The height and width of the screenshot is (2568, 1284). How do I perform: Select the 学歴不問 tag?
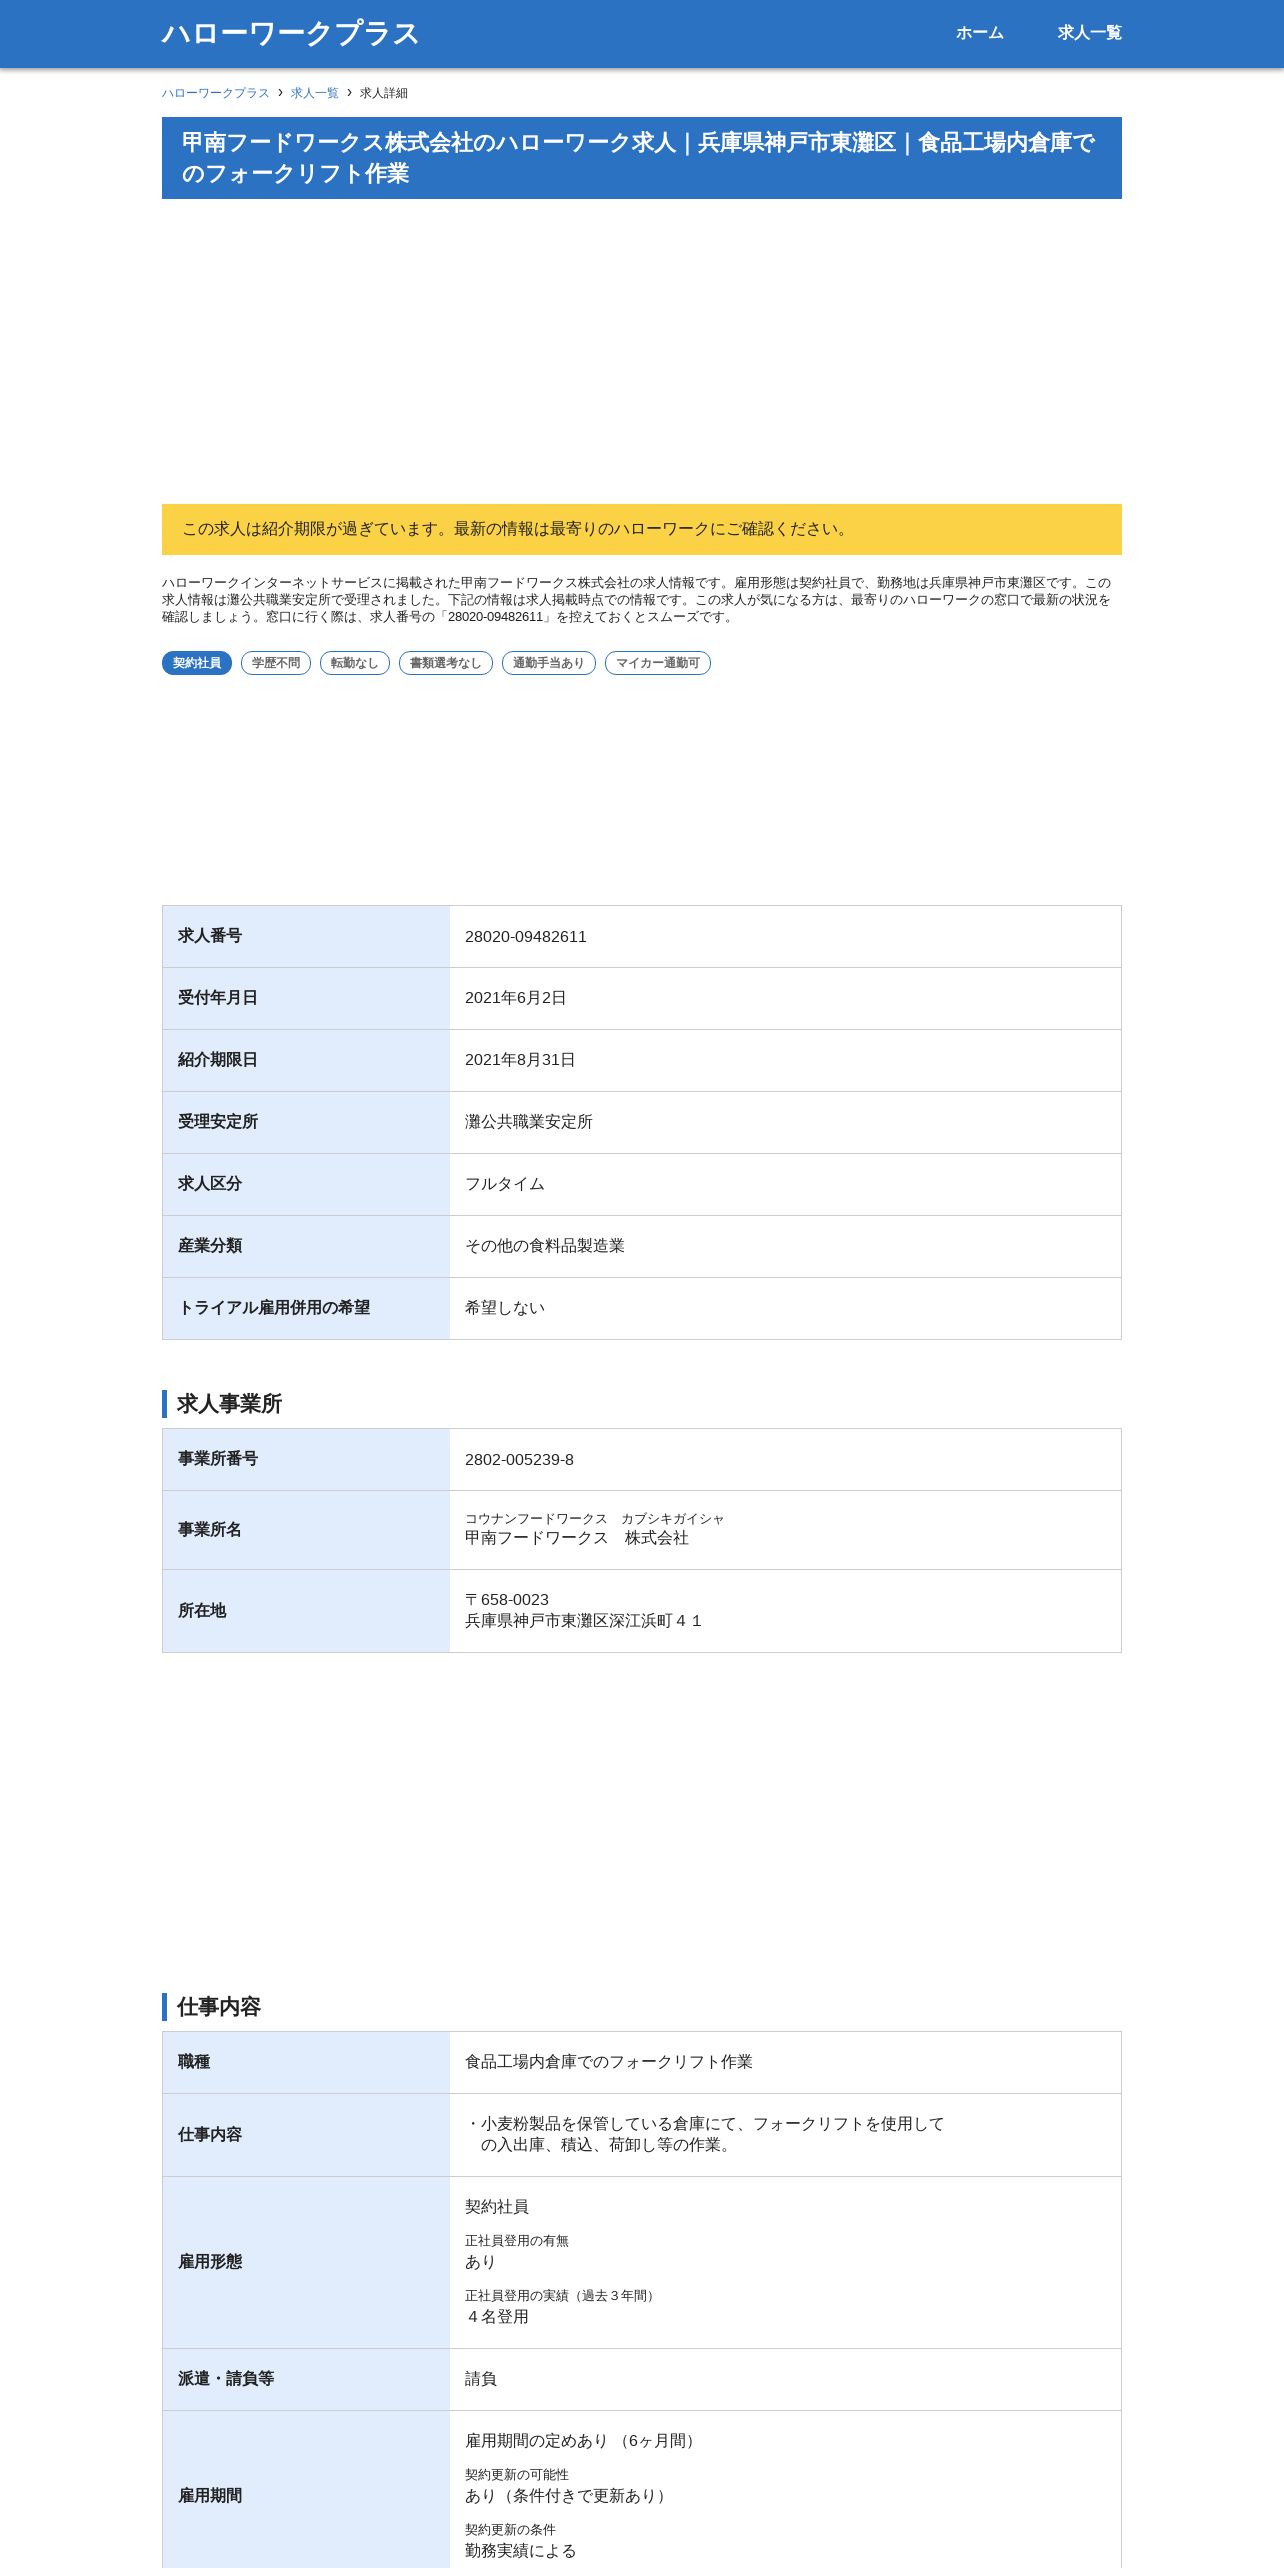[x=276, y=663]
